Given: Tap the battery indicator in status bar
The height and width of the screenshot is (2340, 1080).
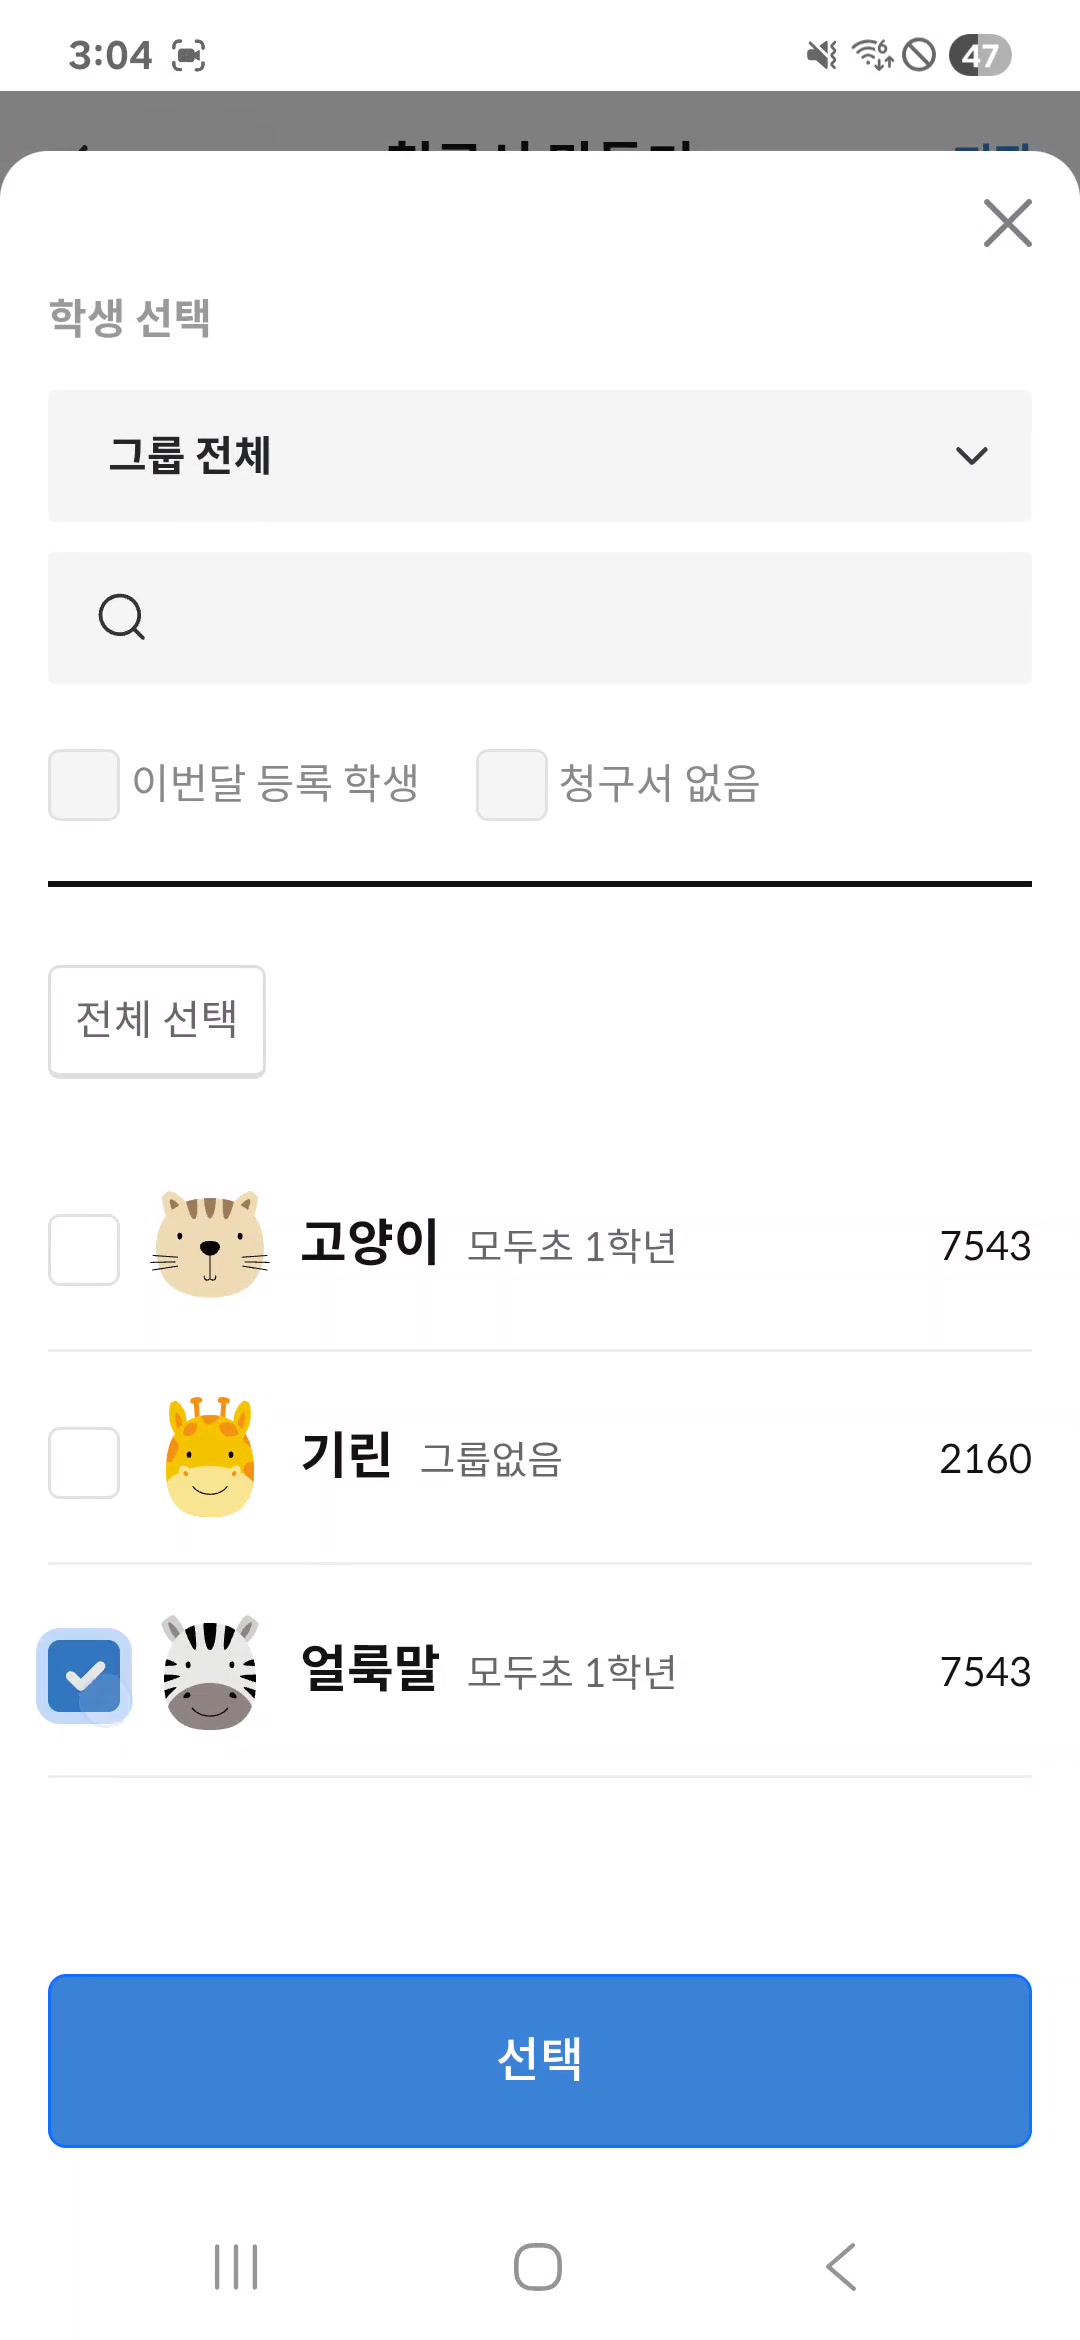Looking at the screenshot, I should click(980, 55).
